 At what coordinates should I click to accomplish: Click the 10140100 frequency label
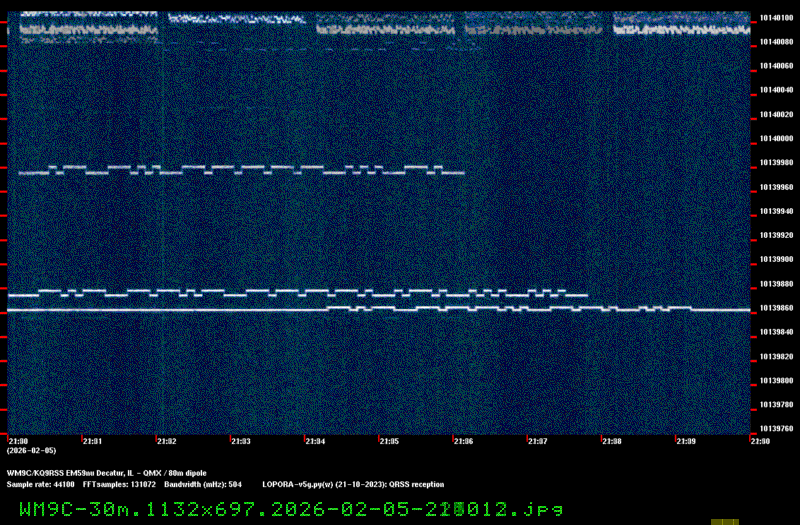coord(776,18)
